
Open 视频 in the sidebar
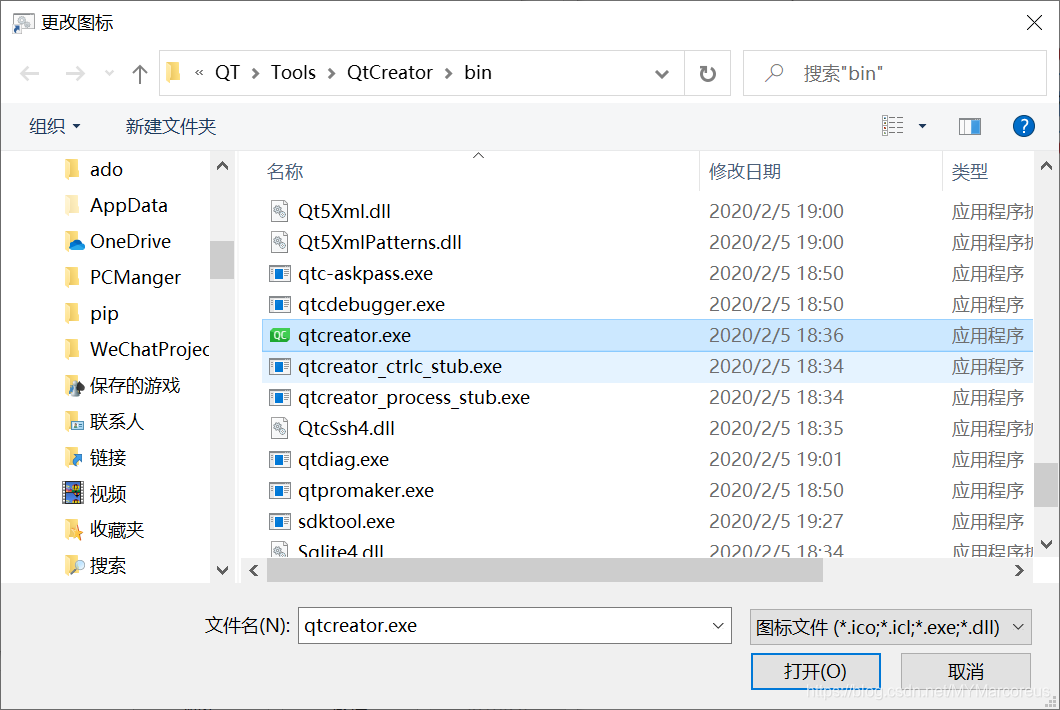tap(95, 494)
